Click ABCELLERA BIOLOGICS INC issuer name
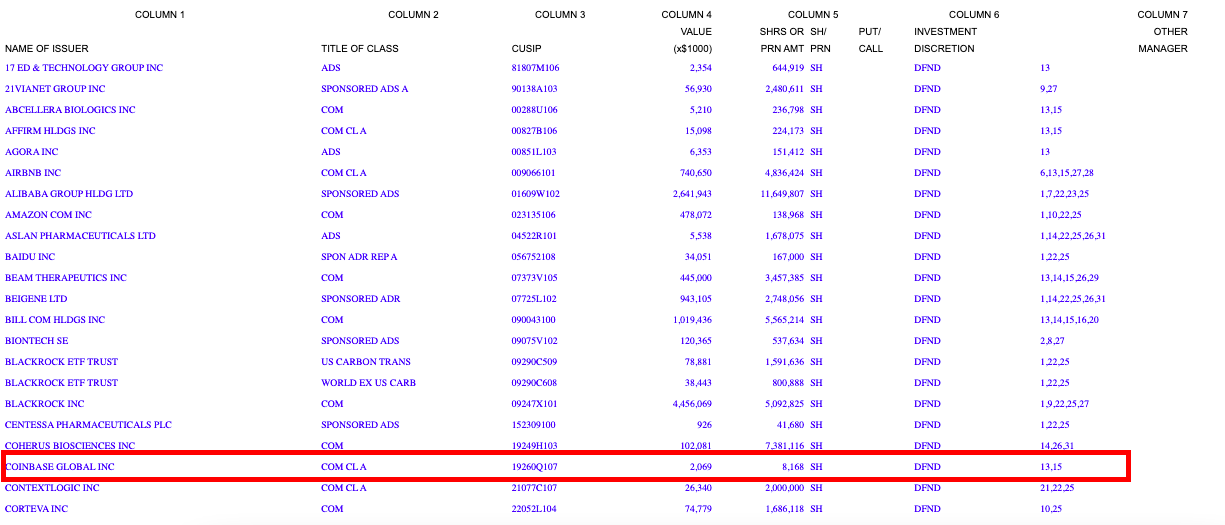The image size is (1225, 525). point(70,110)
